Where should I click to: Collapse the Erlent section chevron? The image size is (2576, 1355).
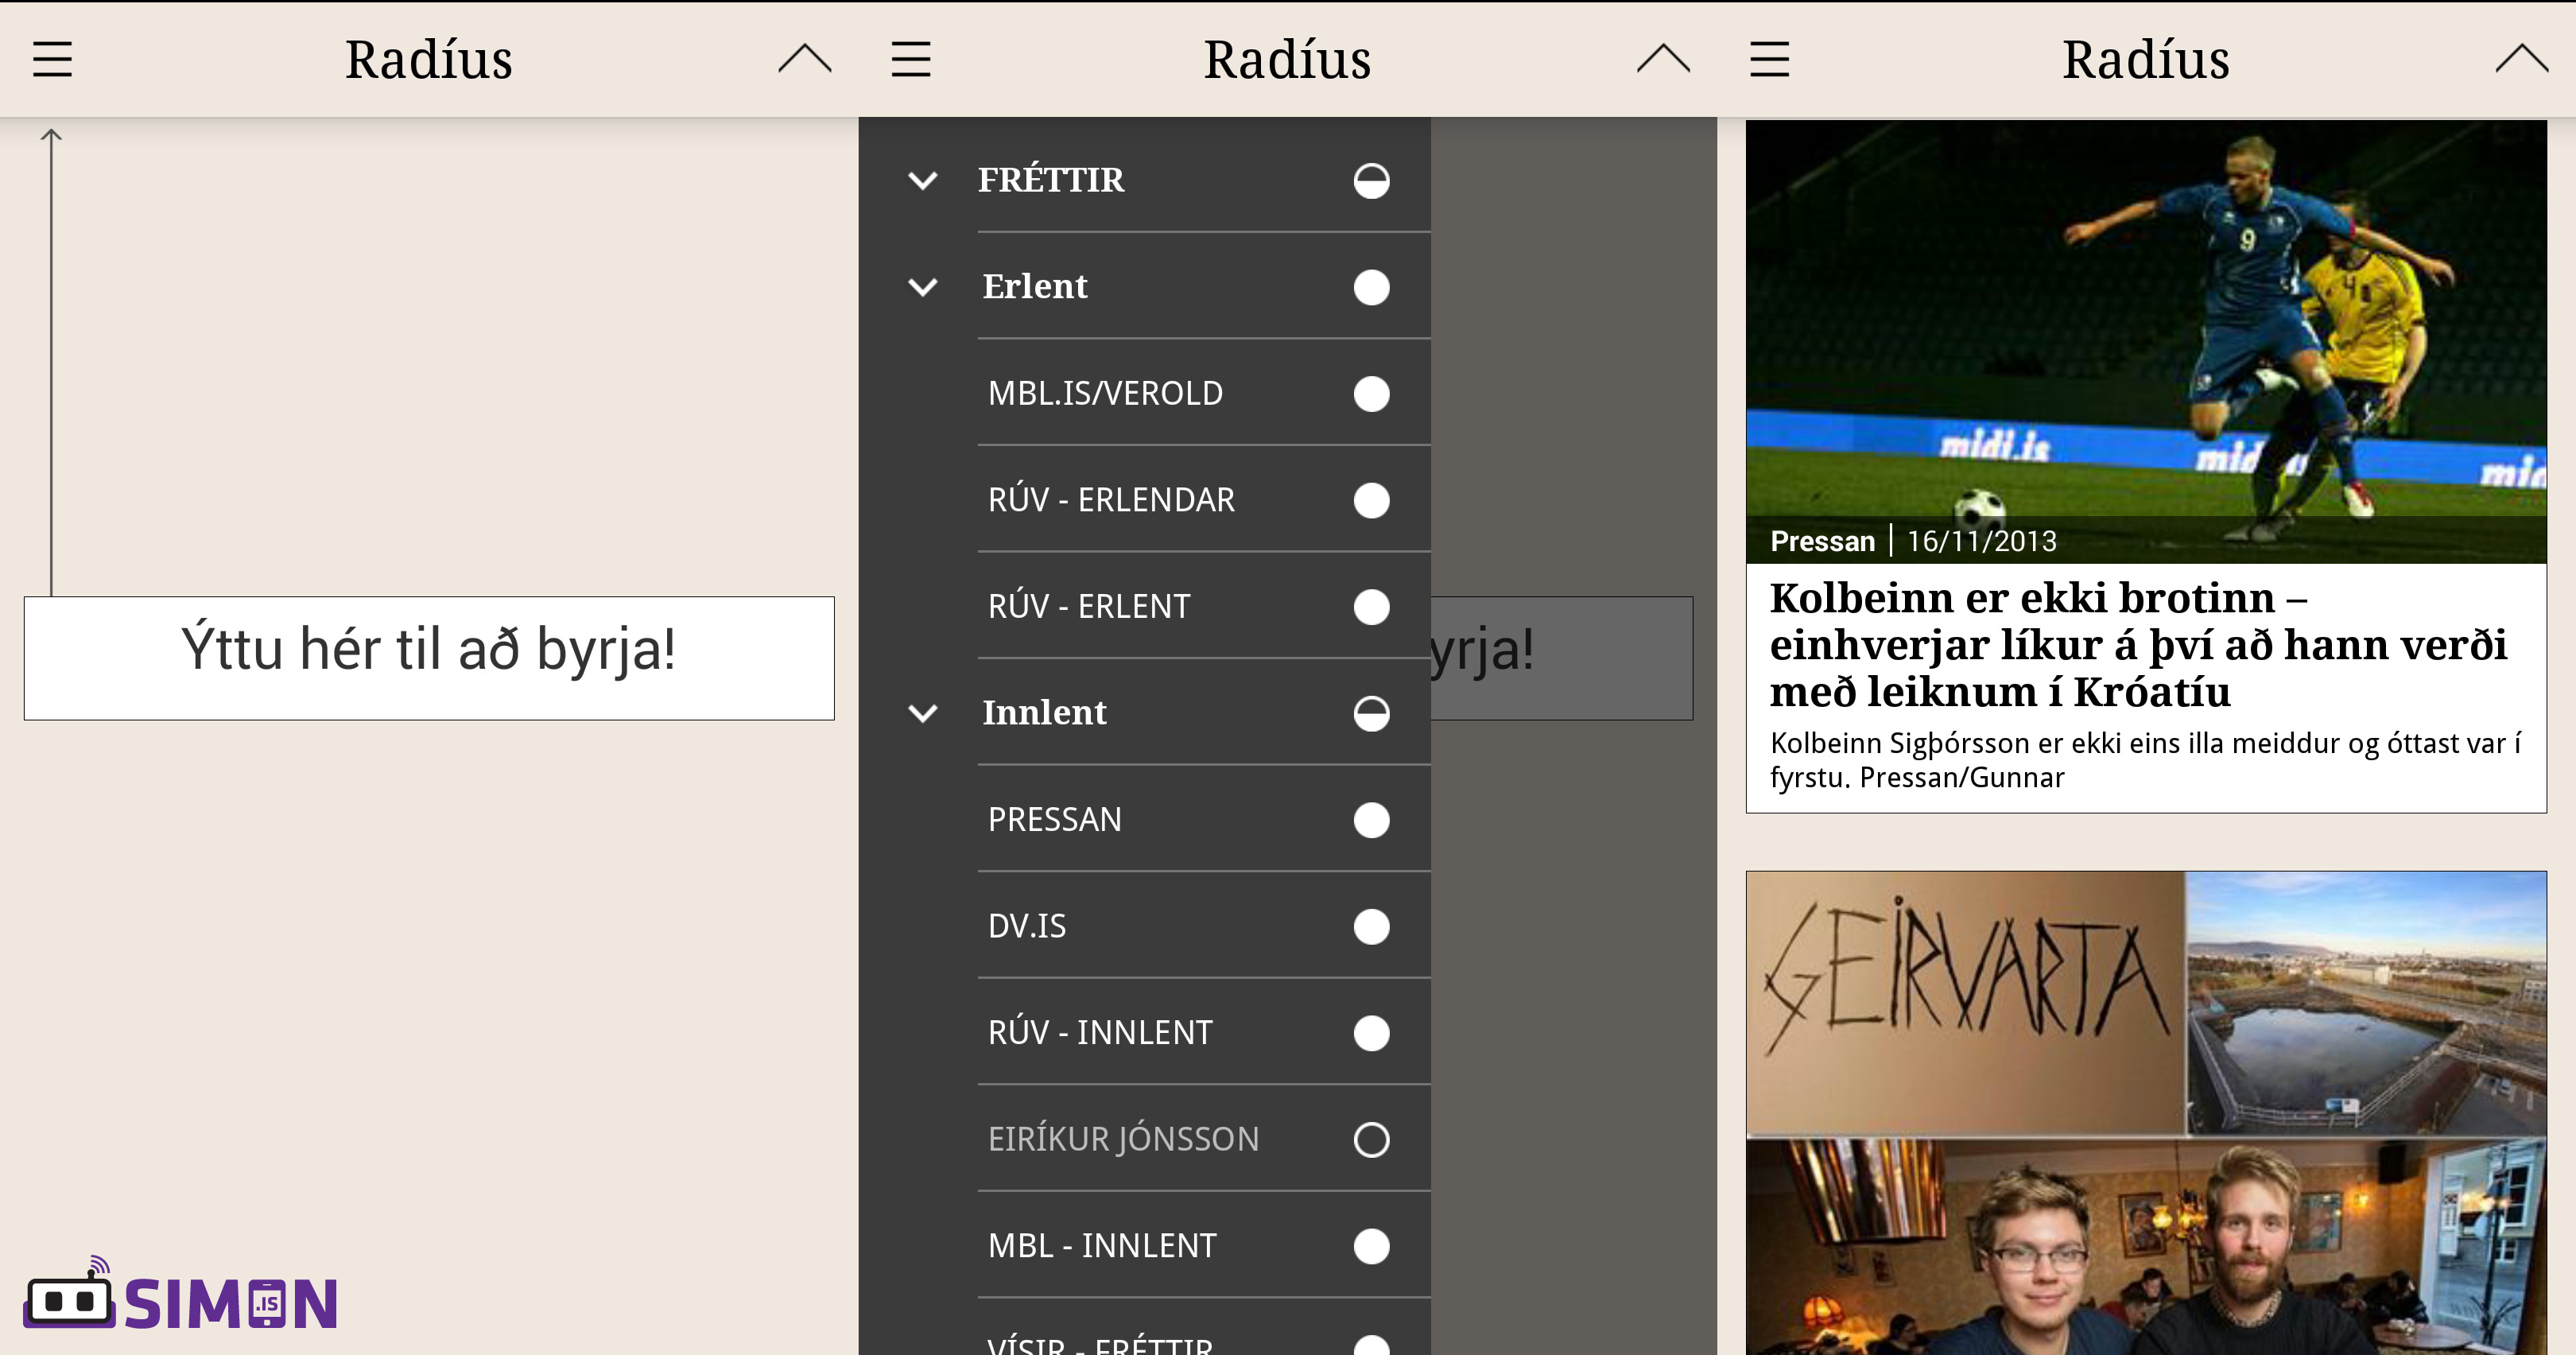click(x=922, y=287)
